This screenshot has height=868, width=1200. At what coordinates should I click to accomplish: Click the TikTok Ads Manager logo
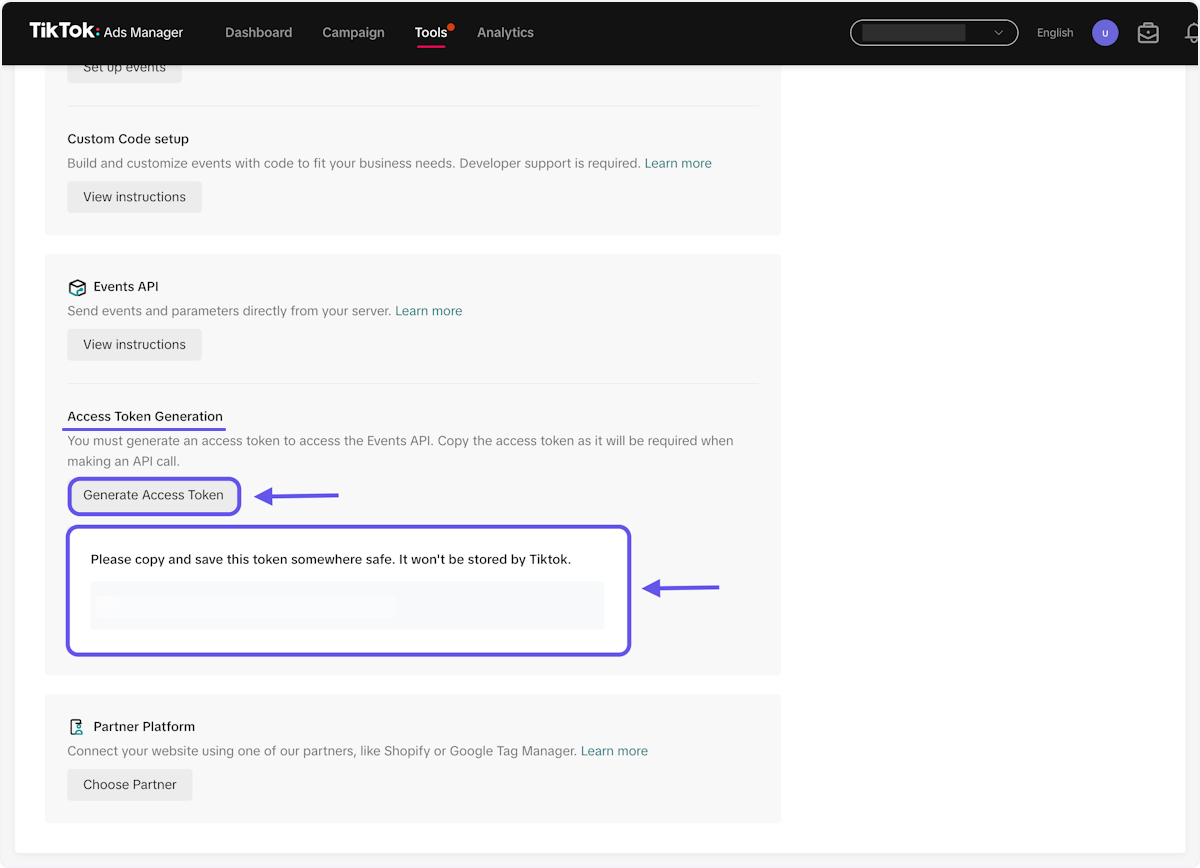tap(106, 32)
